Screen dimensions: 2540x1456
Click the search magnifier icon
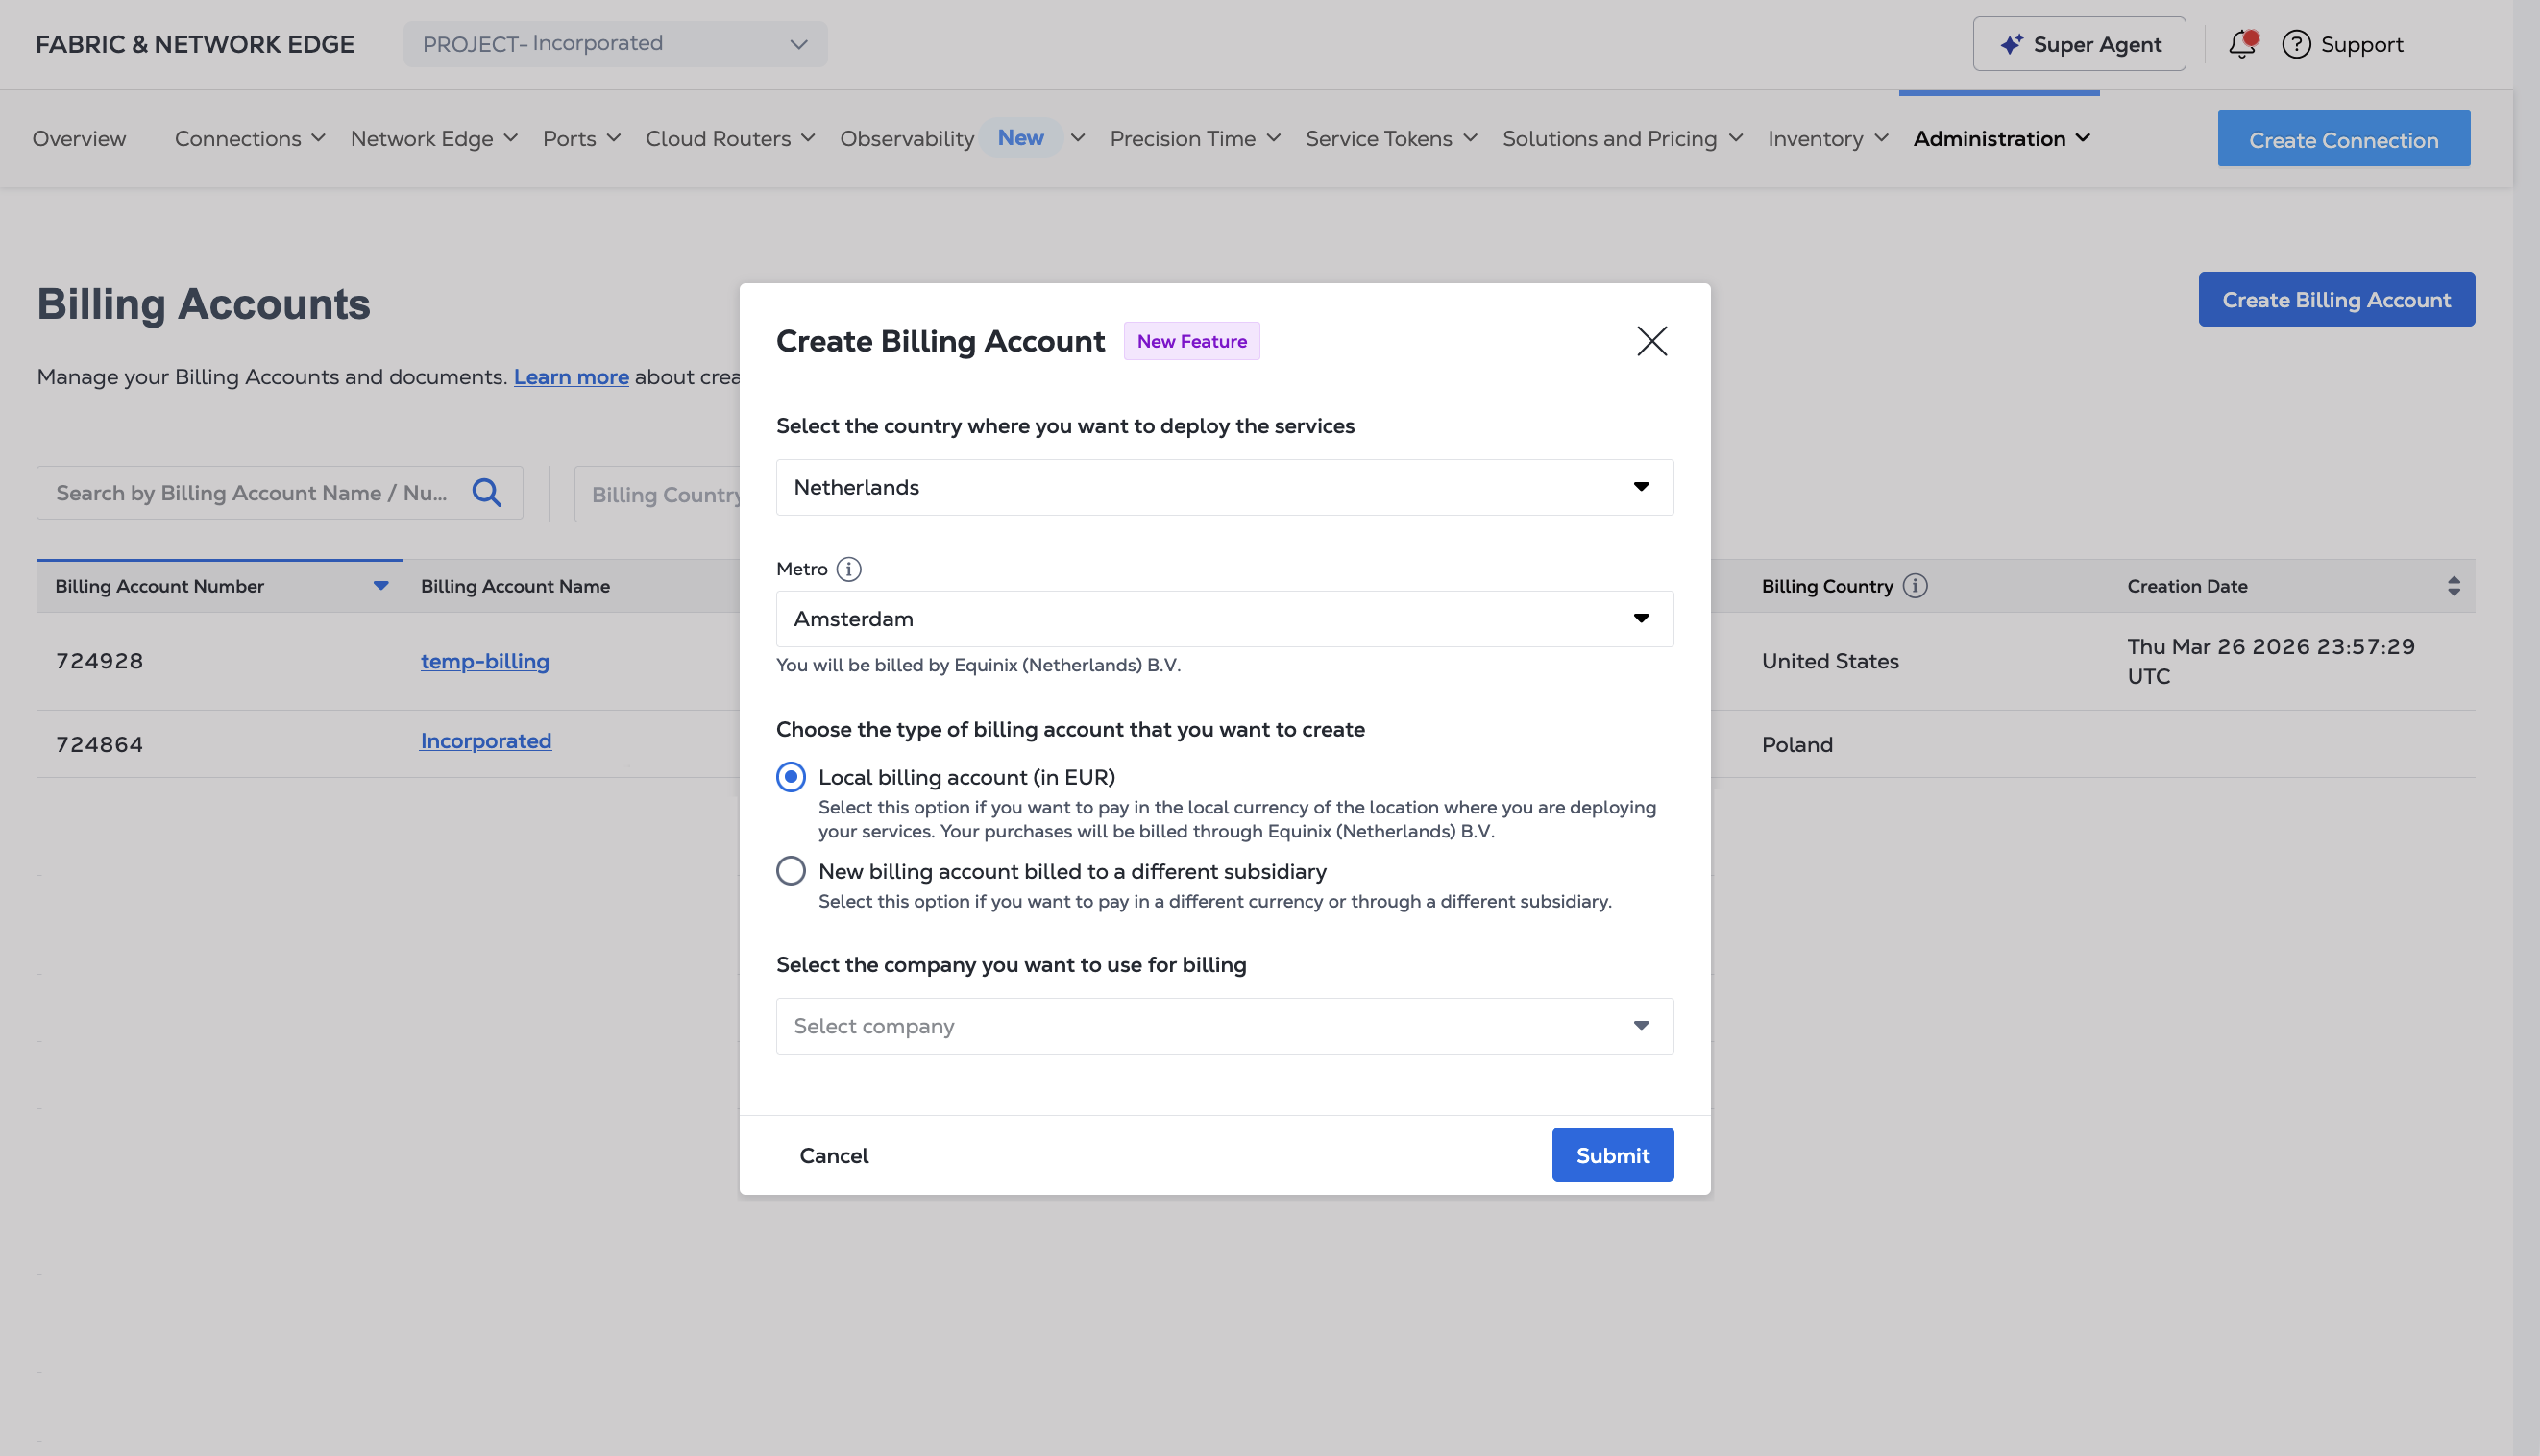(487, 492)
